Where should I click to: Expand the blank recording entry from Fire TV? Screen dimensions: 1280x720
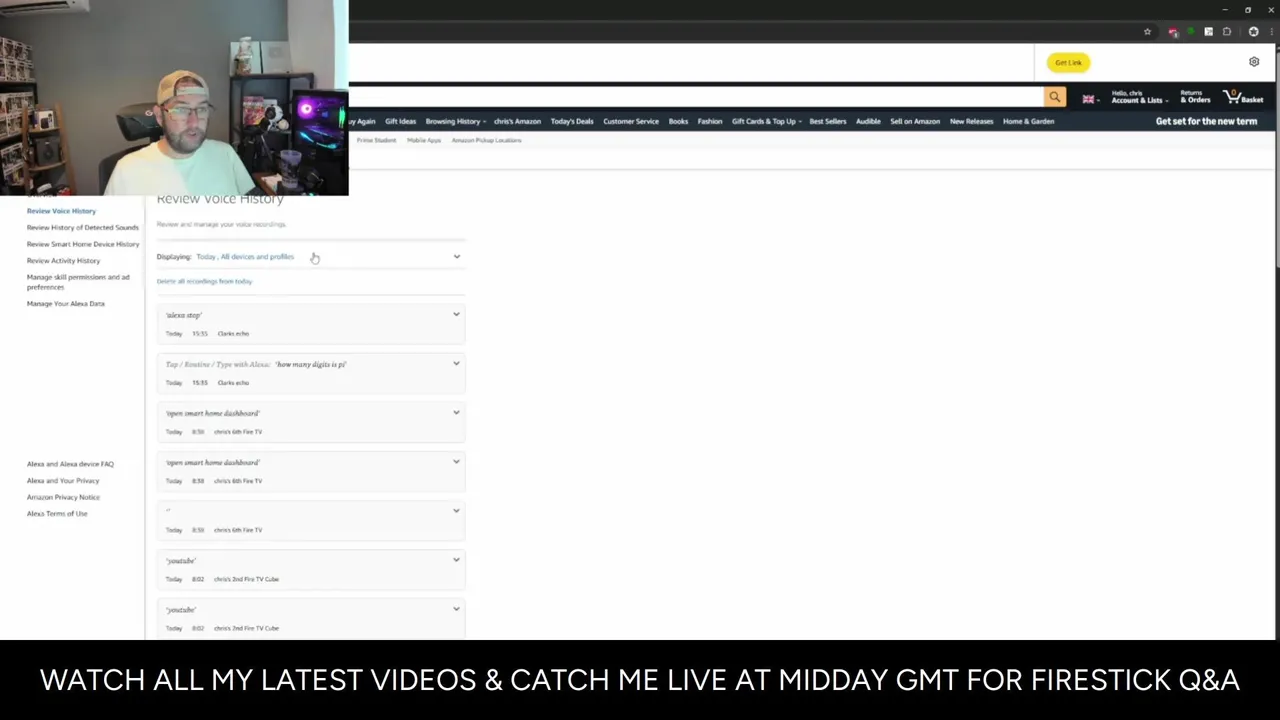pos(456,511)
